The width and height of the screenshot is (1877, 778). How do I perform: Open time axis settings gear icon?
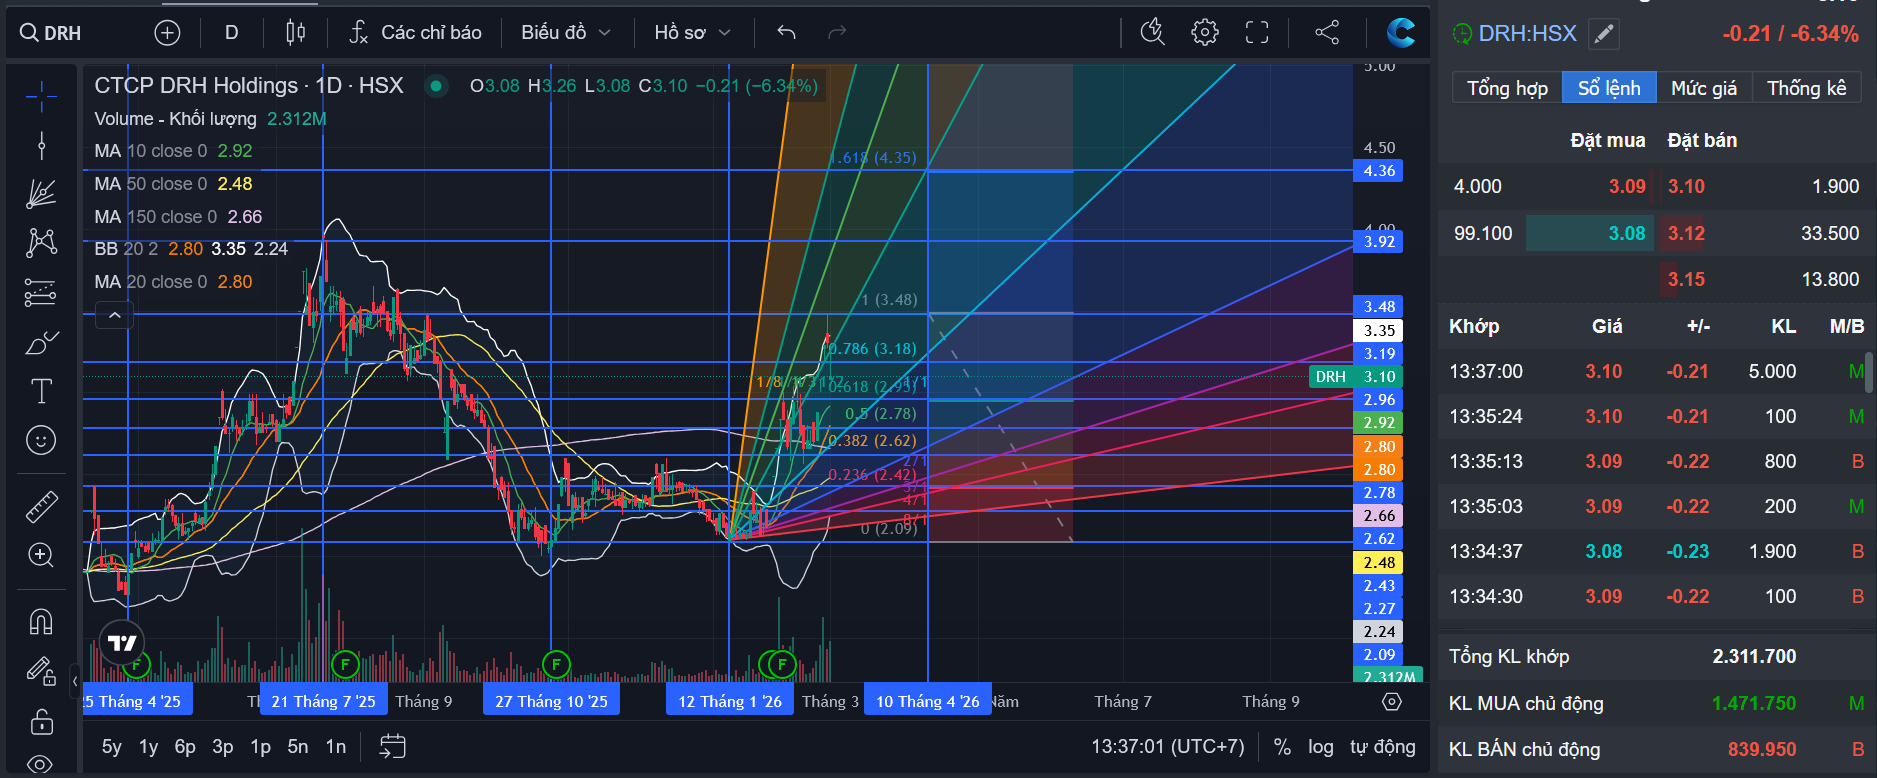pyautogui.click(x=1391, y=702)
